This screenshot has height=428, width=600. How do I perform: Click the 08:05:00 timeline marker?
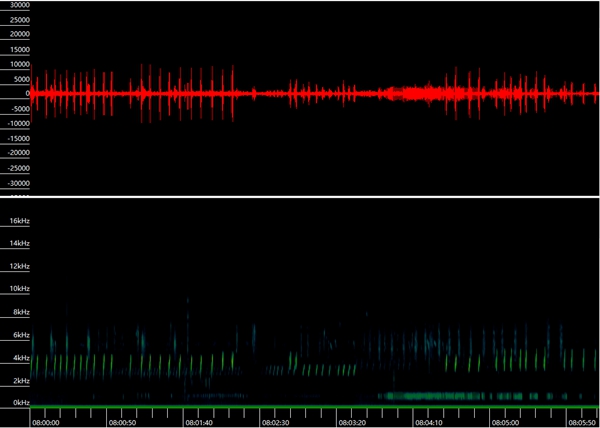pos(505,422)
